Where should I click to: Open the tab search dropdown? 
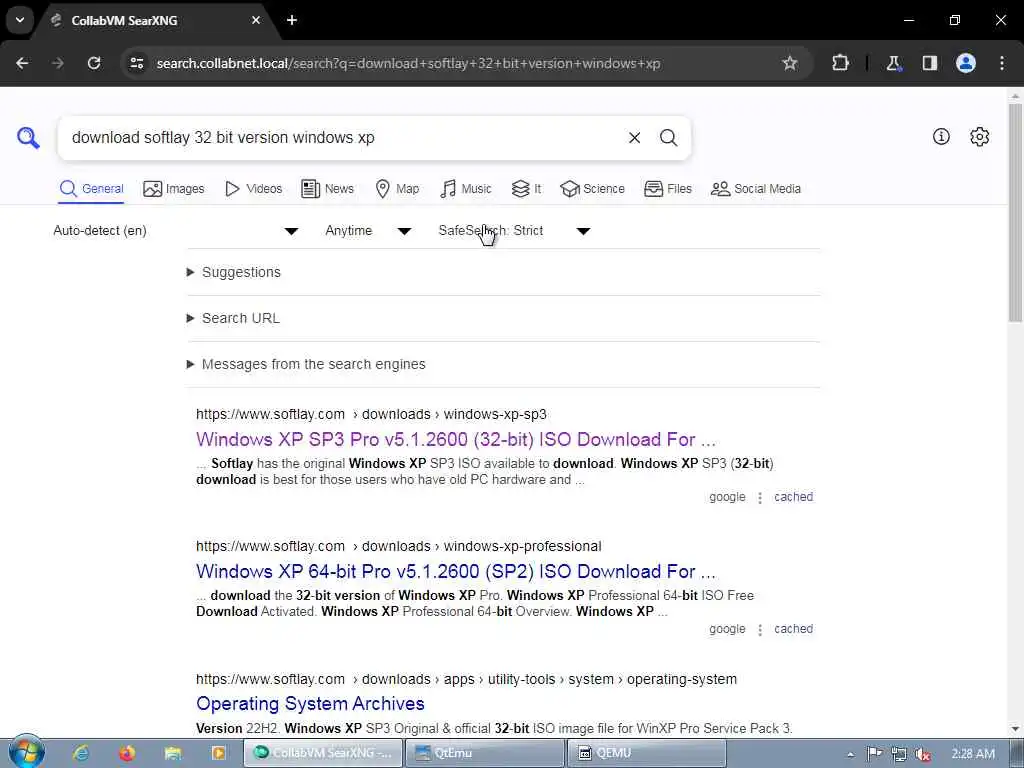20,20
